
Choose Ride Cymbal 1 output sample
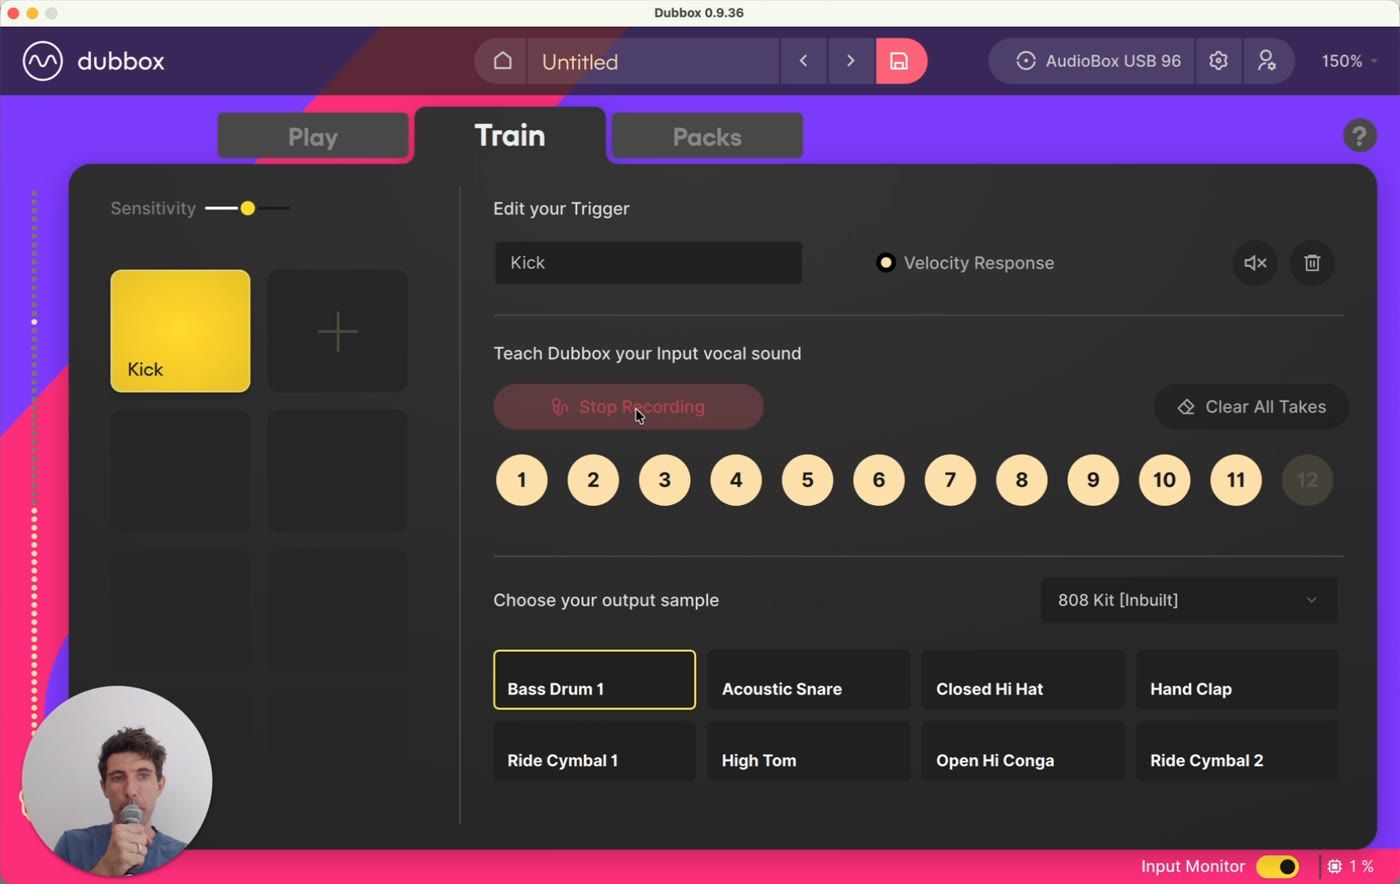pyautogui.click(x=595, y=751)
